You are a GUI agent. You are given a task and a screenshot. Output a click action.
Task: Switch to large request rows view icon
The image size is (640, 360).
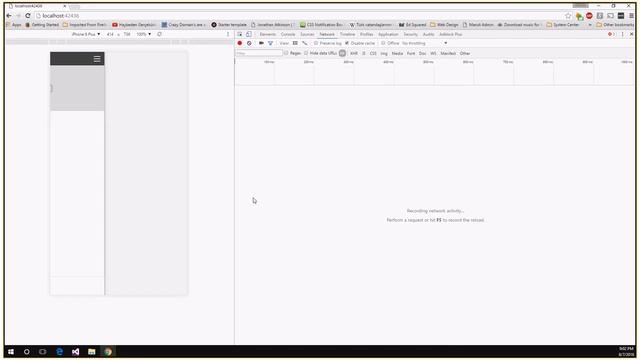295,43
